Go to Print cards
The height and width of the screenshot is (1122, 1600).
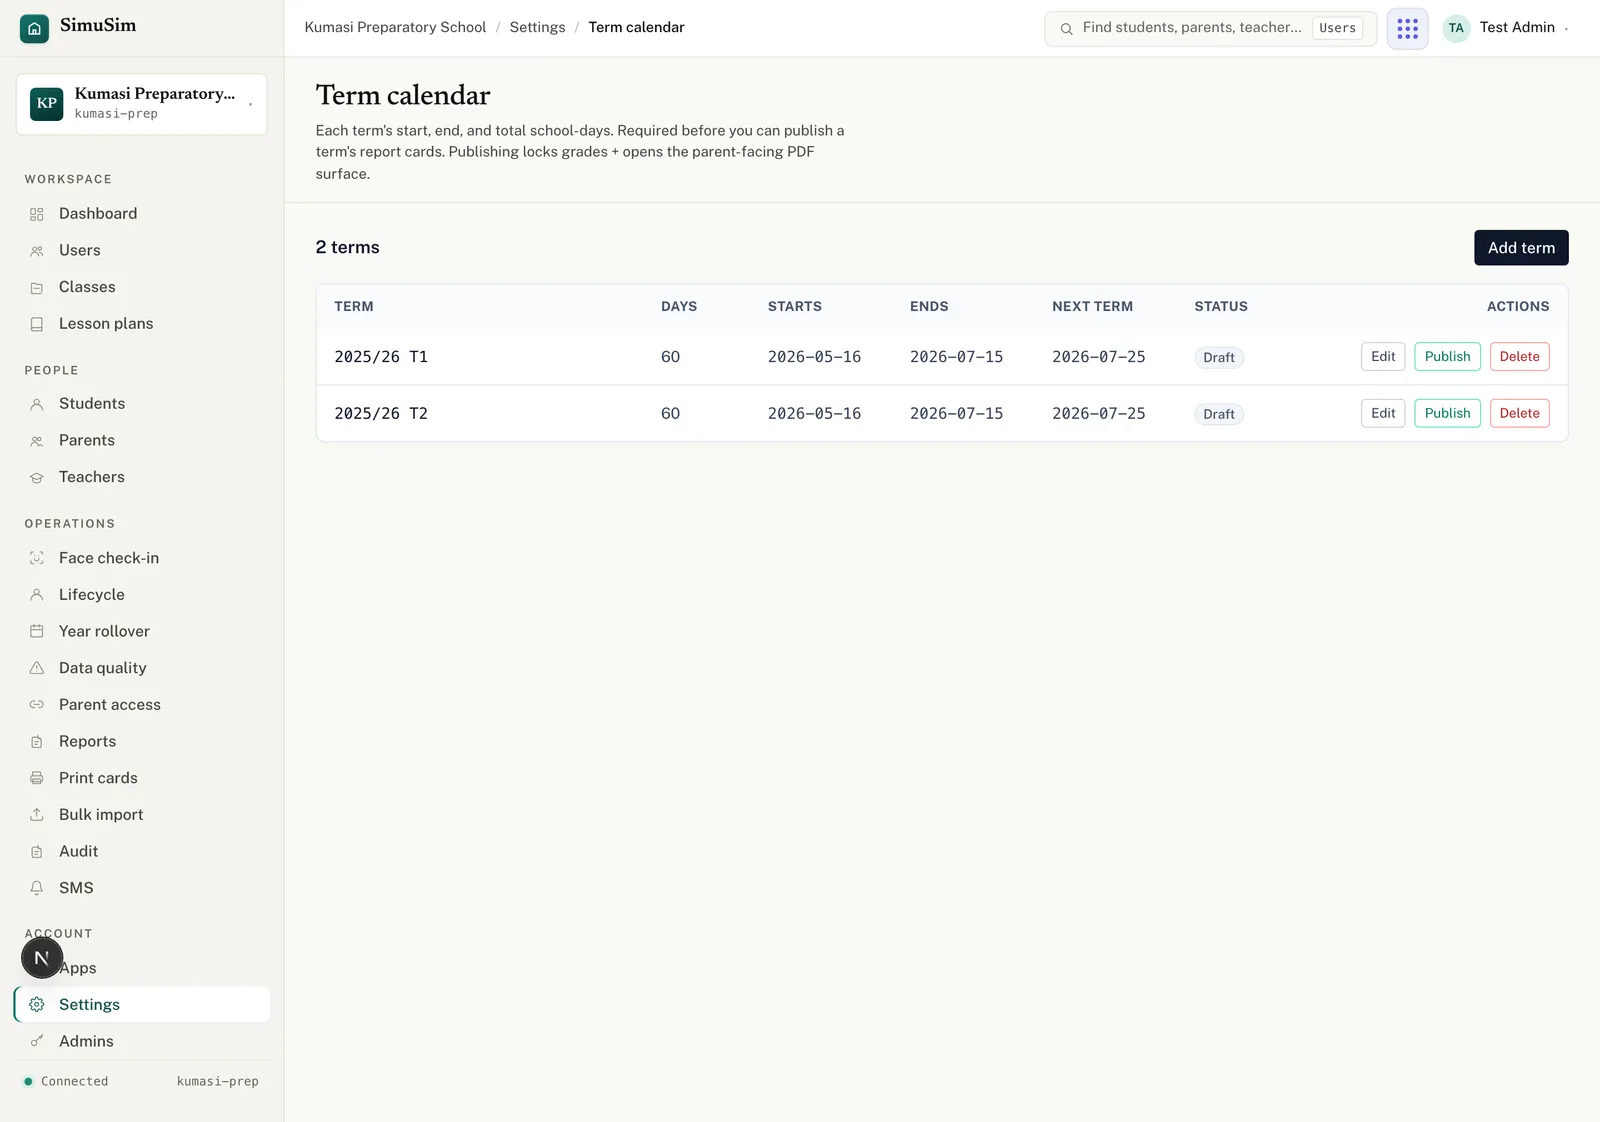pyautogui.click(x=142, y=778)
